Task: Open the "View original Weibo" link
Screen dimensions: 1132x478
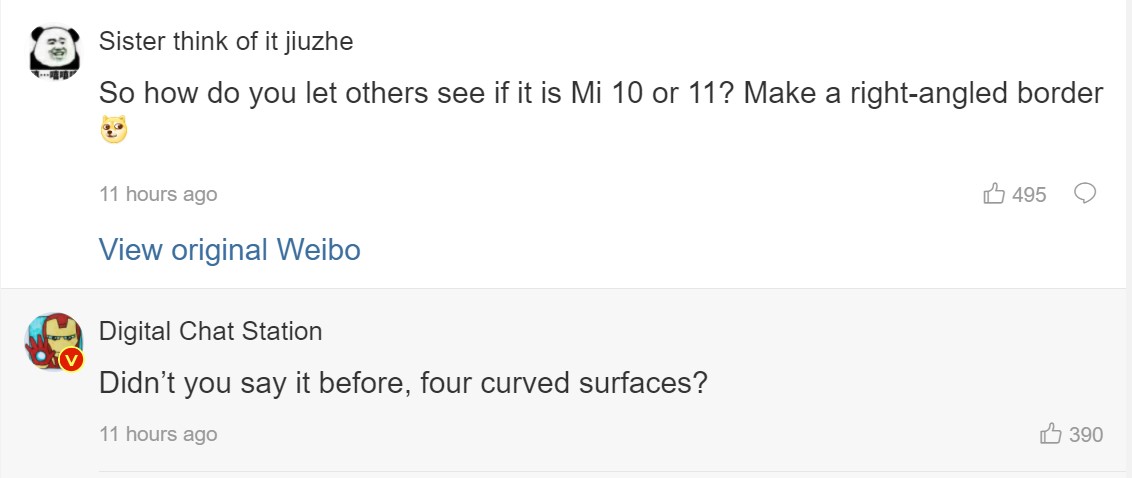Action: 229,250
